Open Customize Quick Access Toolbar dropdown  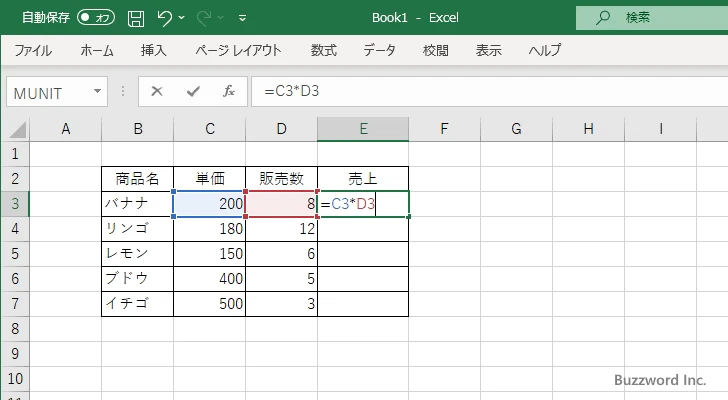pyautogui.click(x=242, y=18)
